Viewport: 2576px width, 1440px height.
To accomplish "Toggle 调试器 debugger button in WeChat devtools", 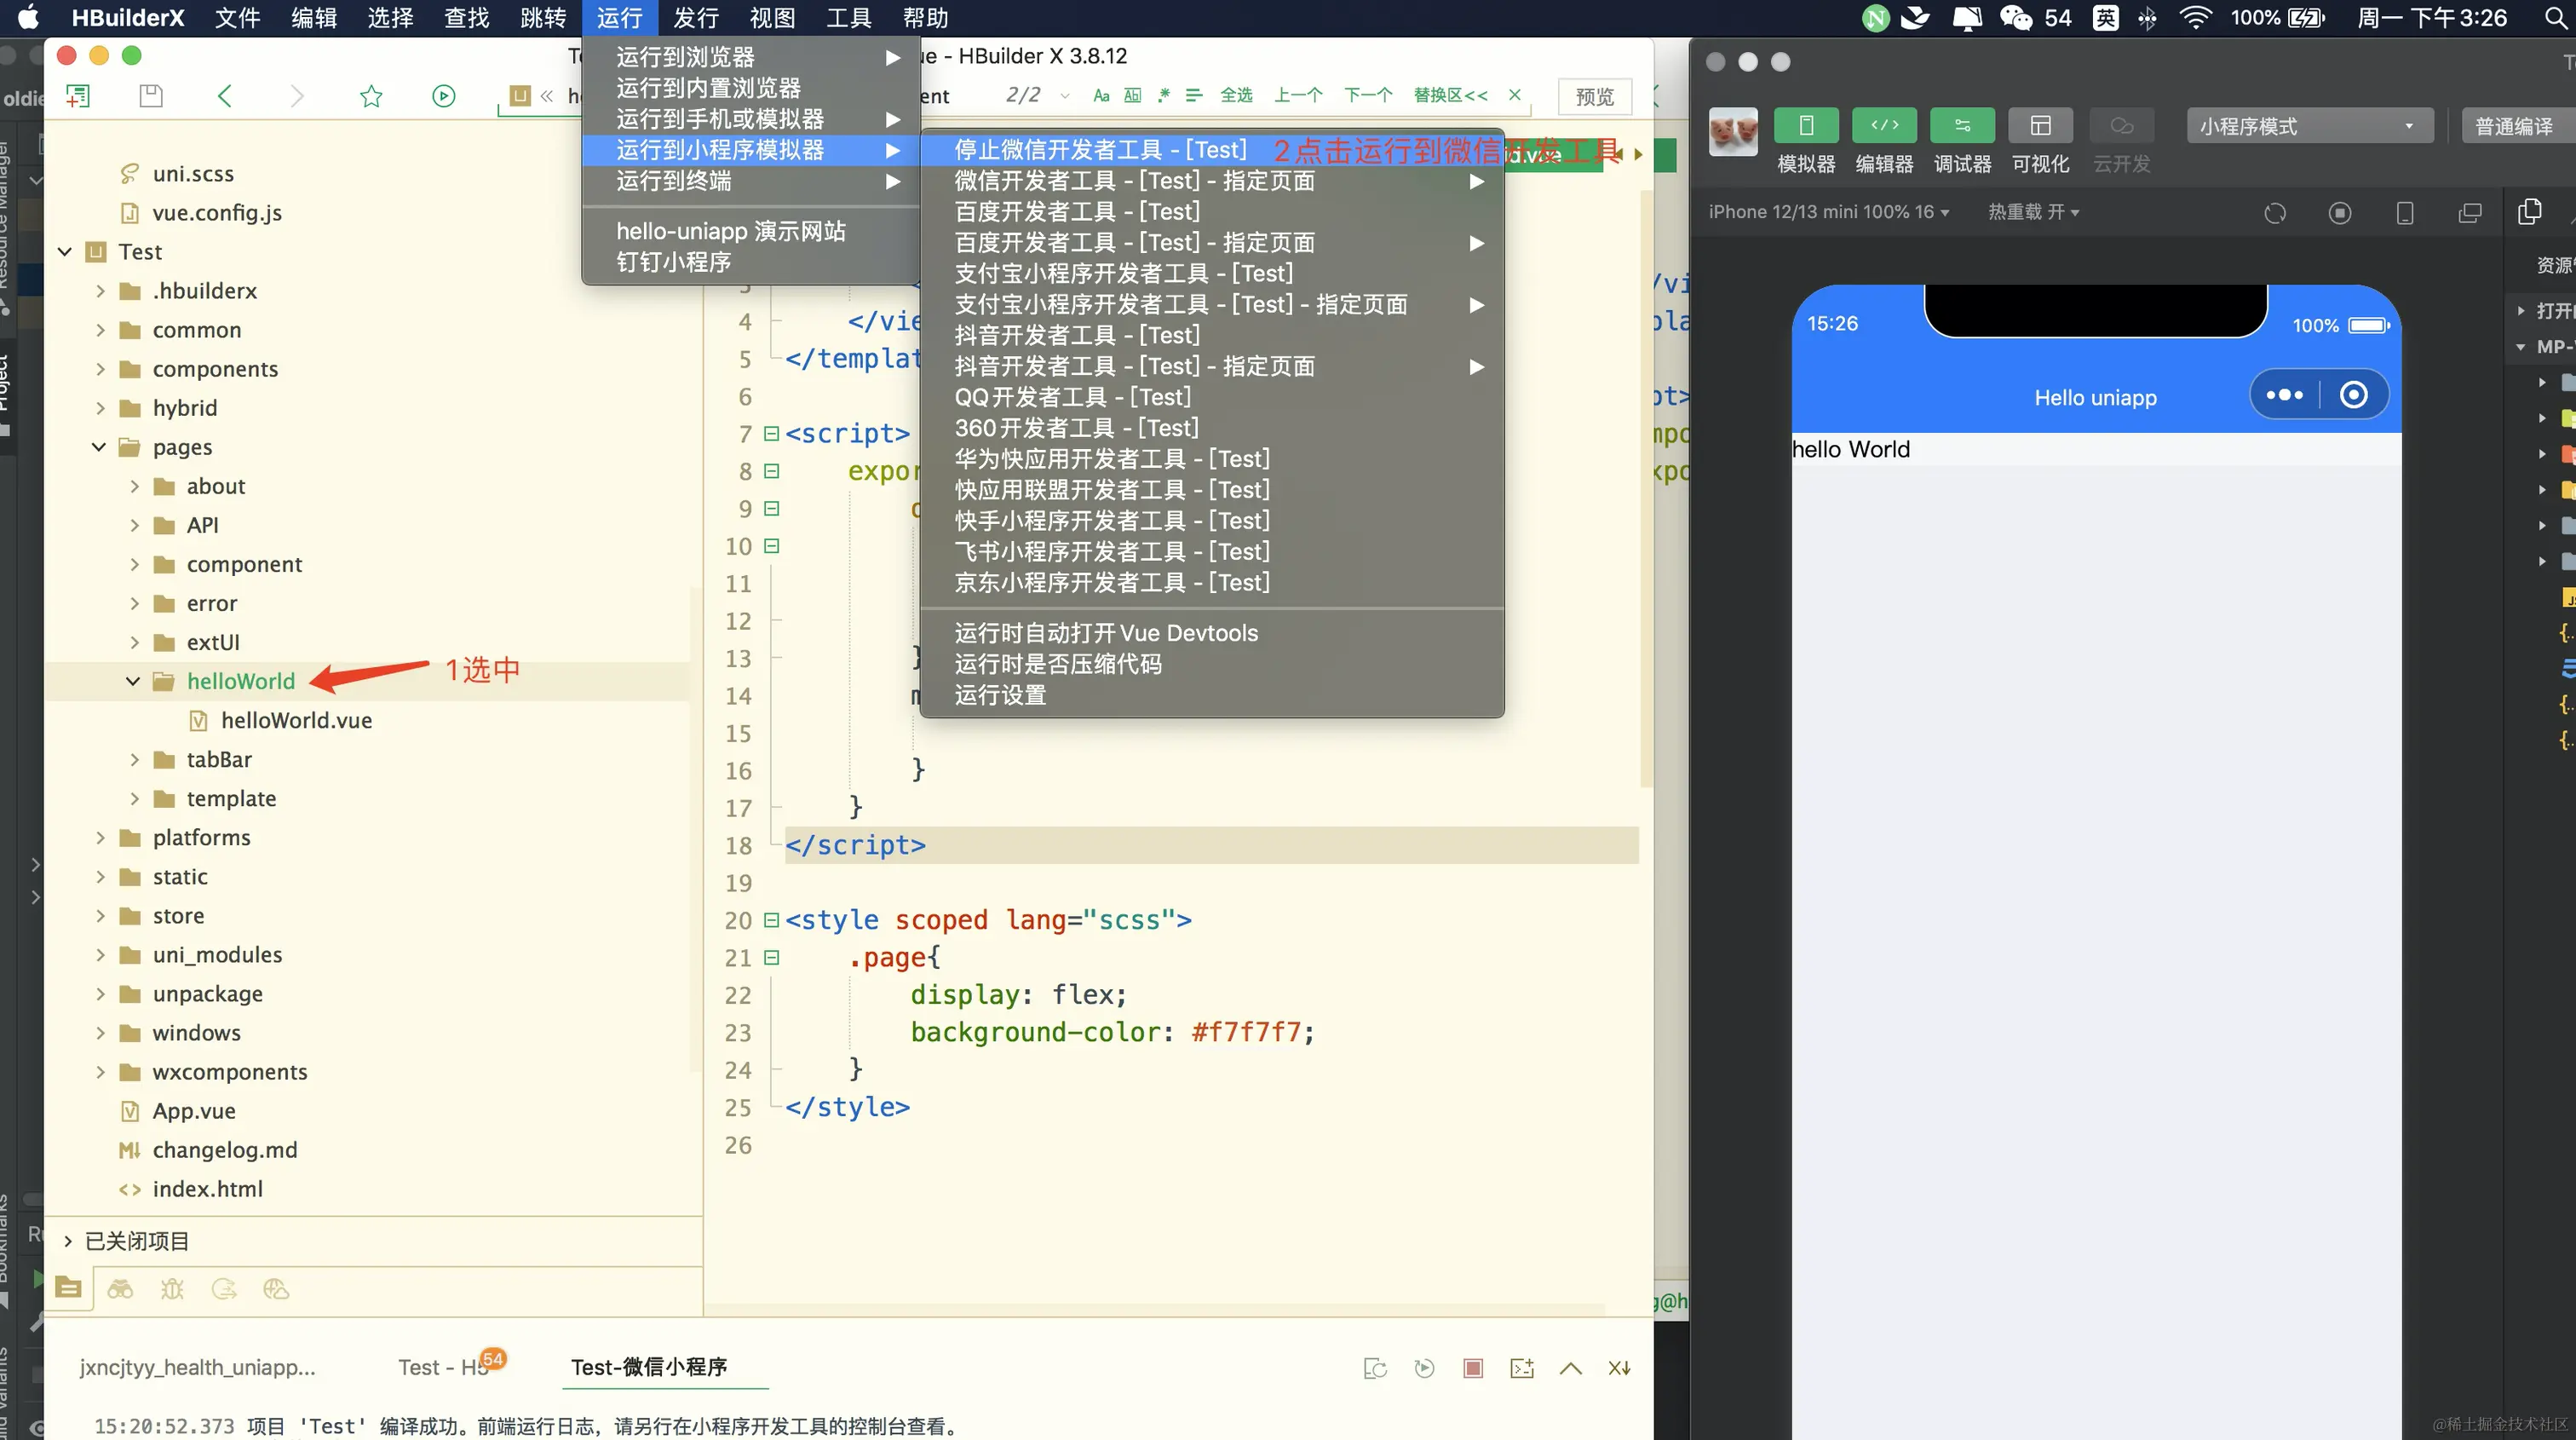I will click(x=1962, y=126).
